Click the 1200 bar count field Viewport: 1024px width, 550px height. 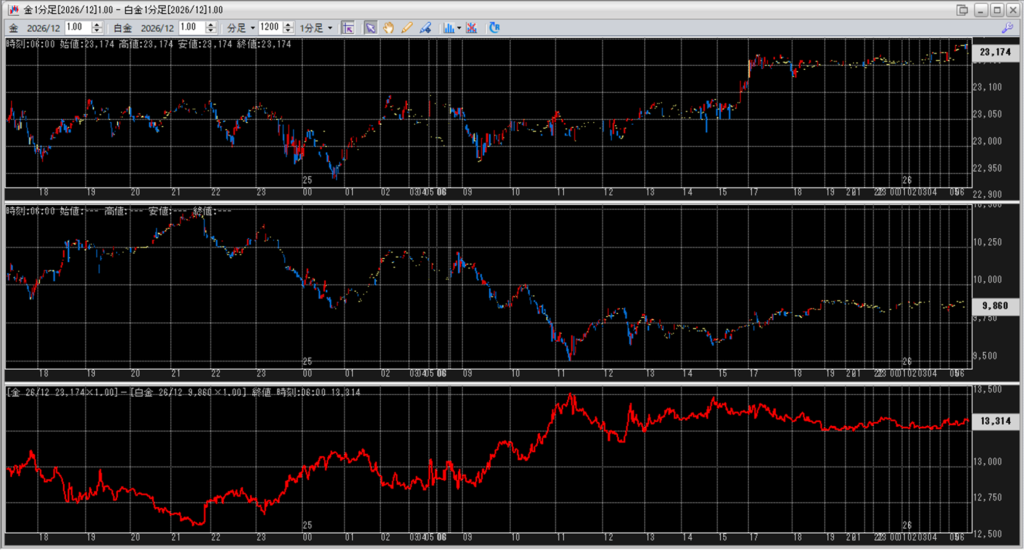tap(269, 28)
